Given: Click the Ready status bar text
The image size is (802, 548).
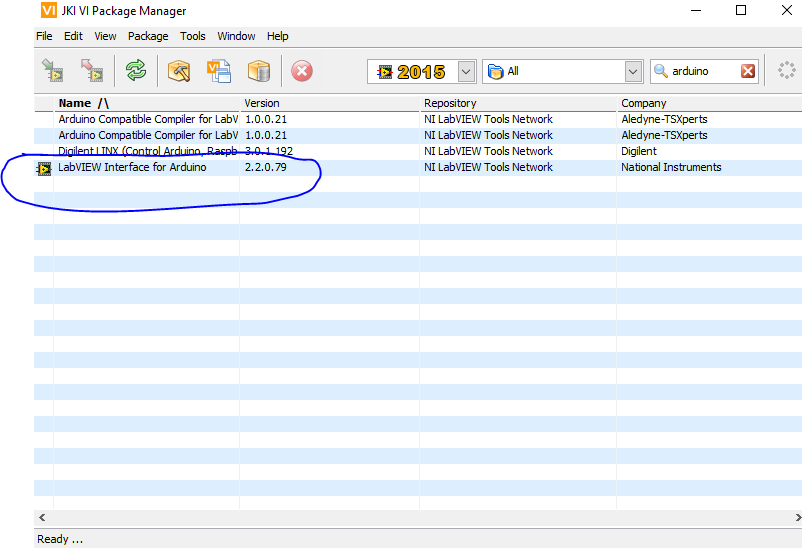Looking at the screenshot, I should (x=60, y=539).
